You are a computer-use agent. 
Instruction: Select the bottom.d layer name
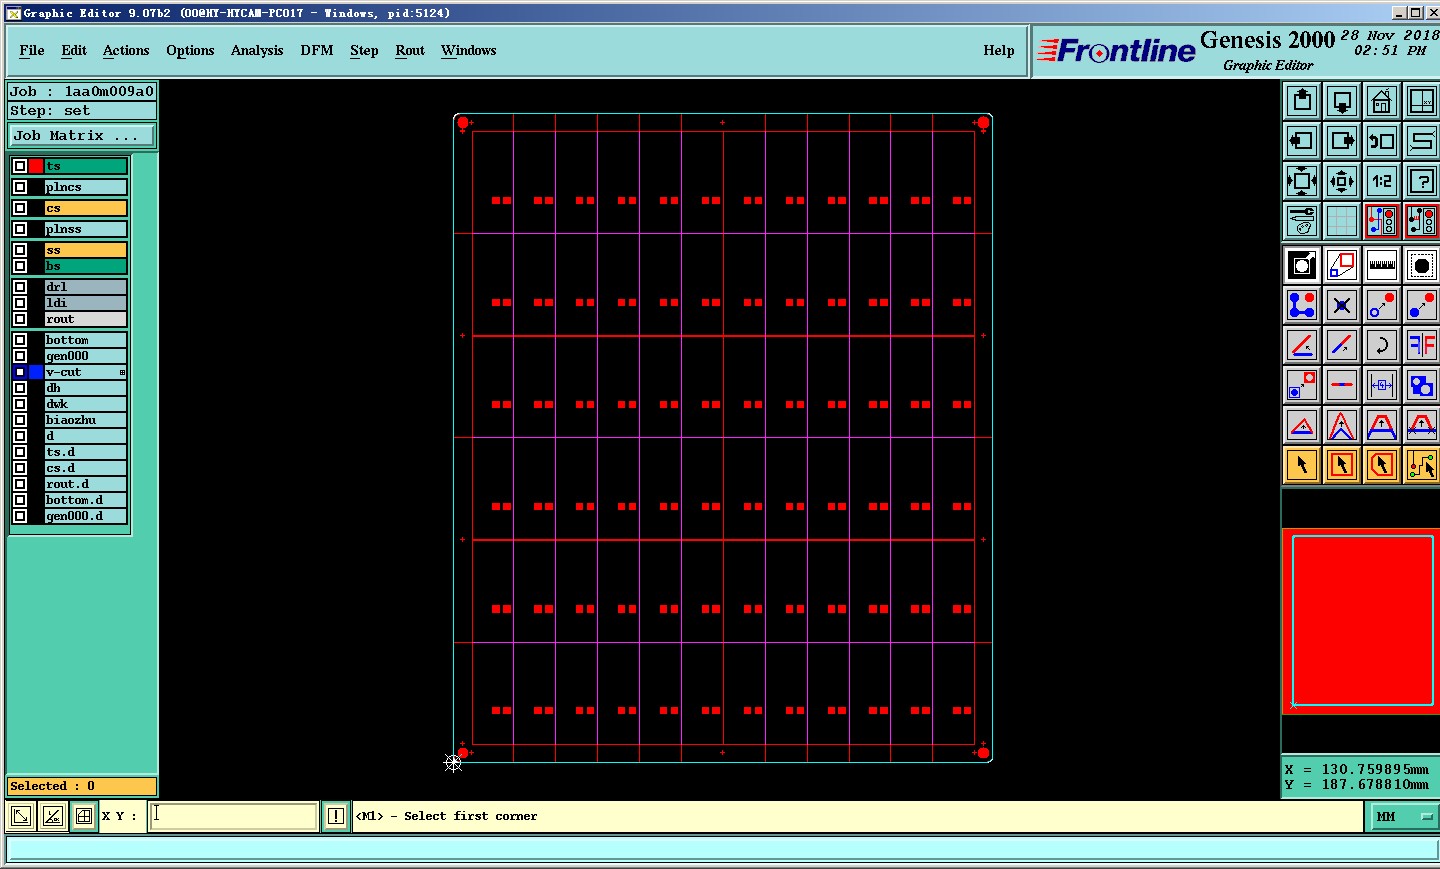click(x=86, y=500)
